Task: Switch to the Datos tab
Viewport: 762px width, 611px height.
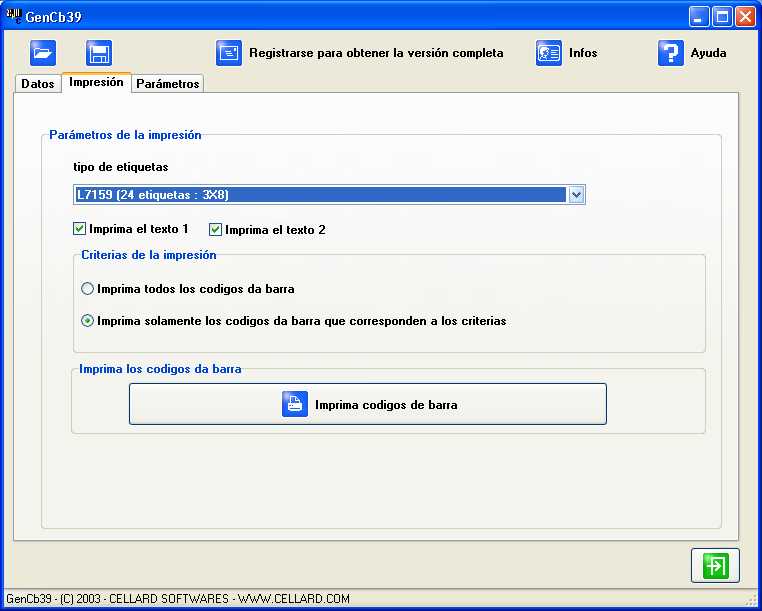Action: tap(38, 84)
